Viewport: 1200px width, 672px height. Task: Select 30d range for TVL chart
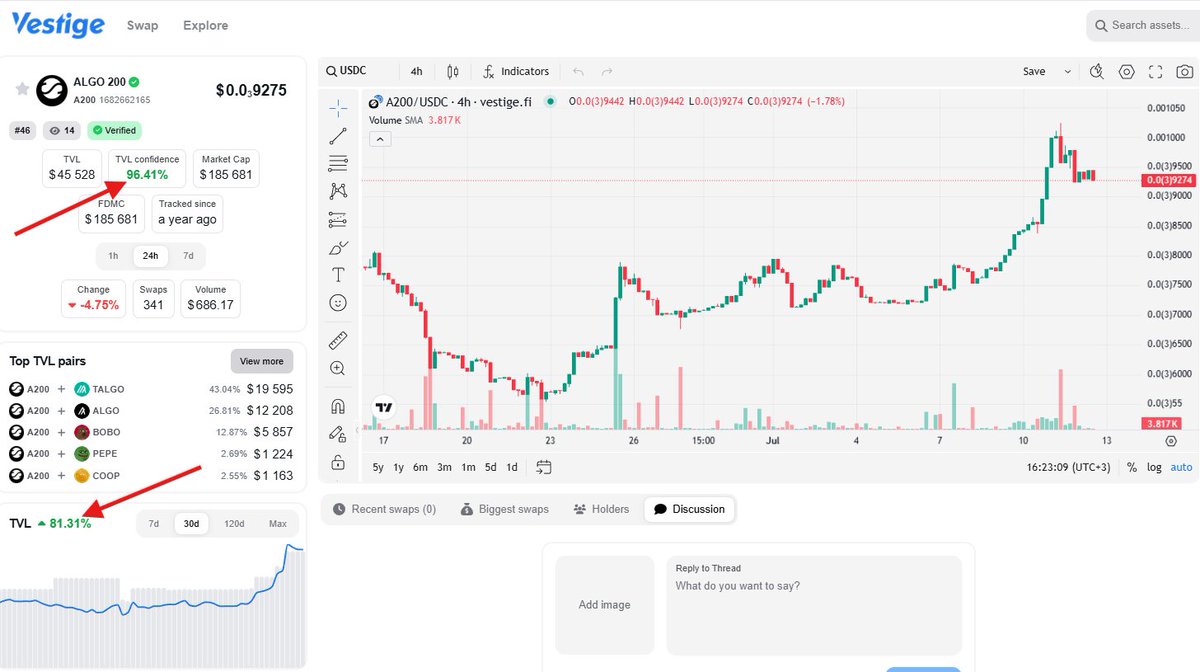pos(191,523)
